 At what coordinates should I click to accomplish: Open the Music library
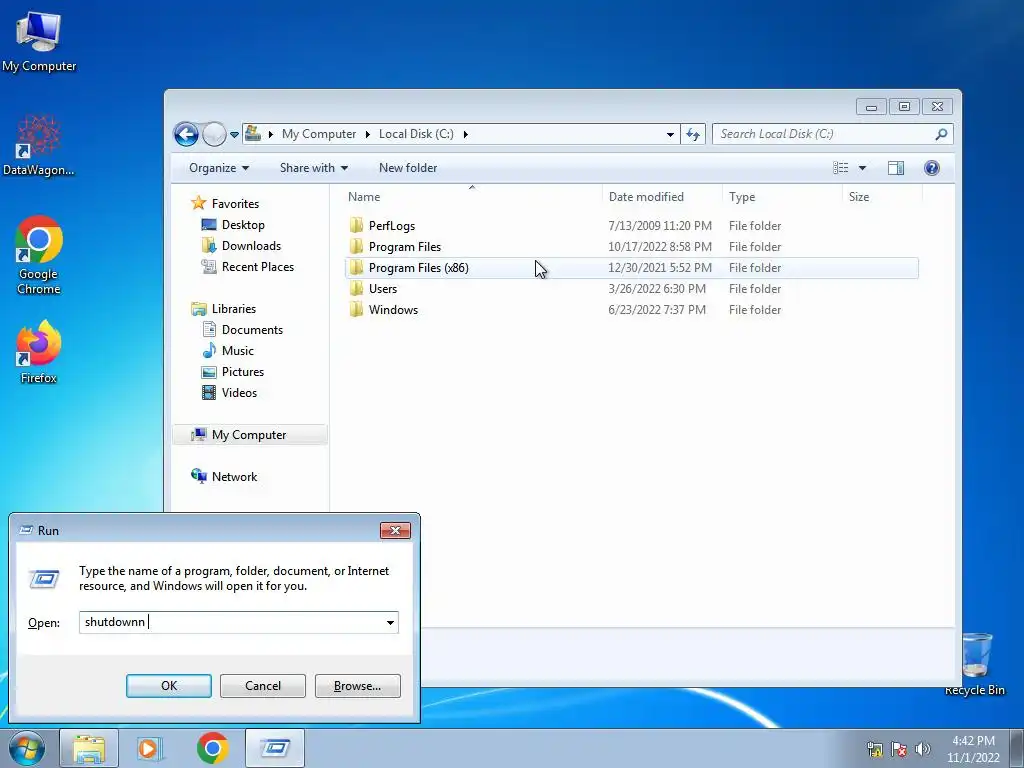tap(237, 351)
